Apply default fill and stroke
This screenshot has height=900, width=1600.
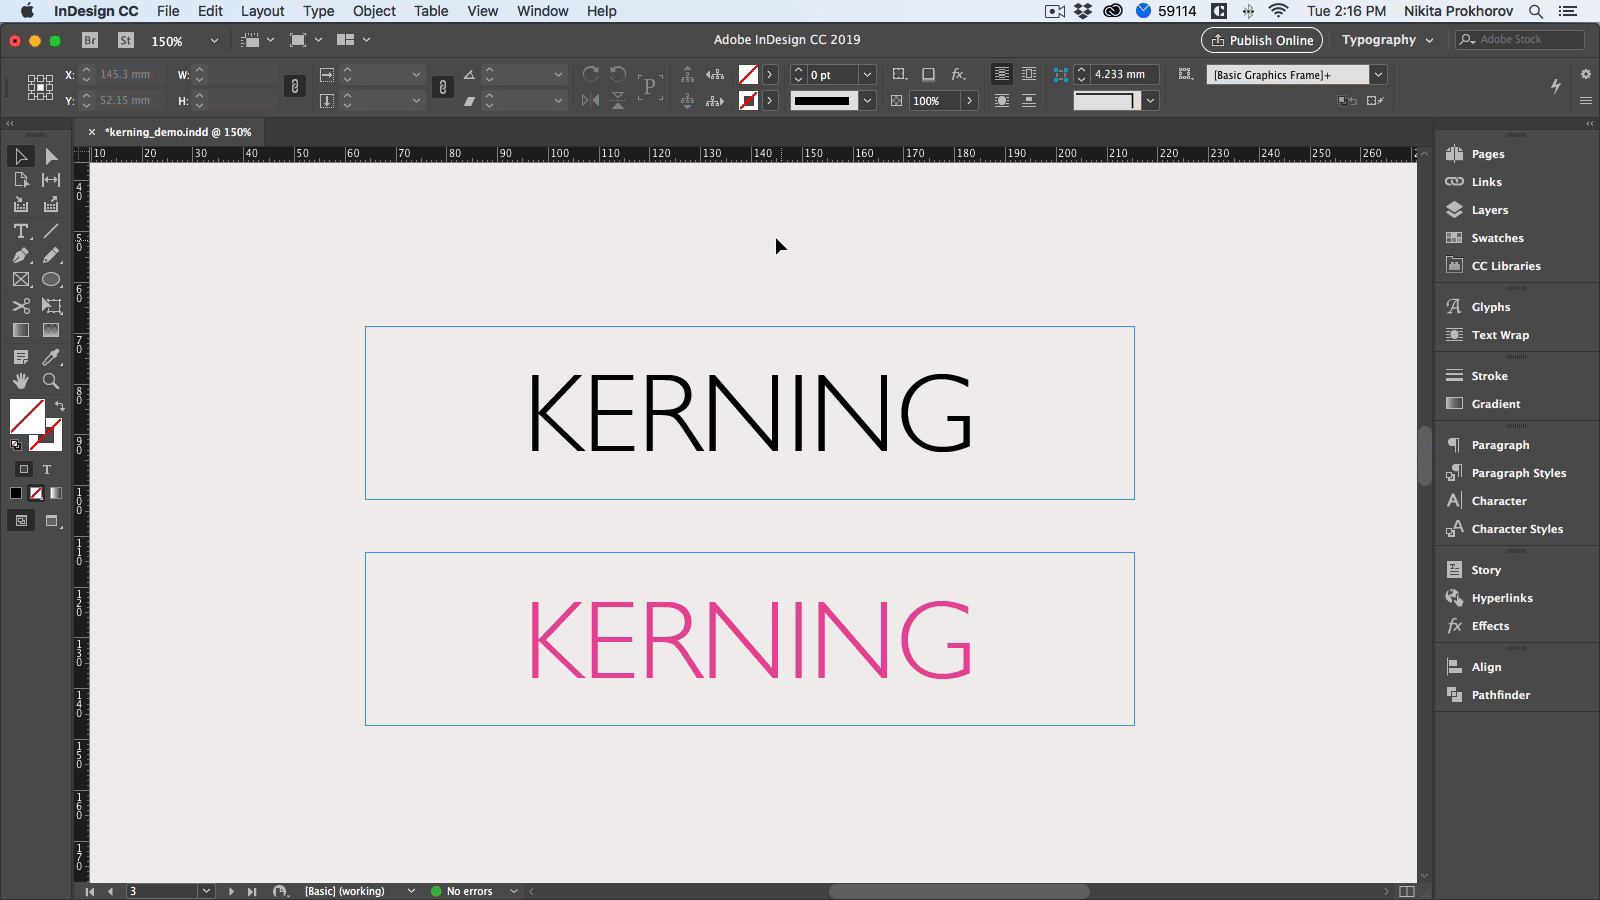(16, 444)
